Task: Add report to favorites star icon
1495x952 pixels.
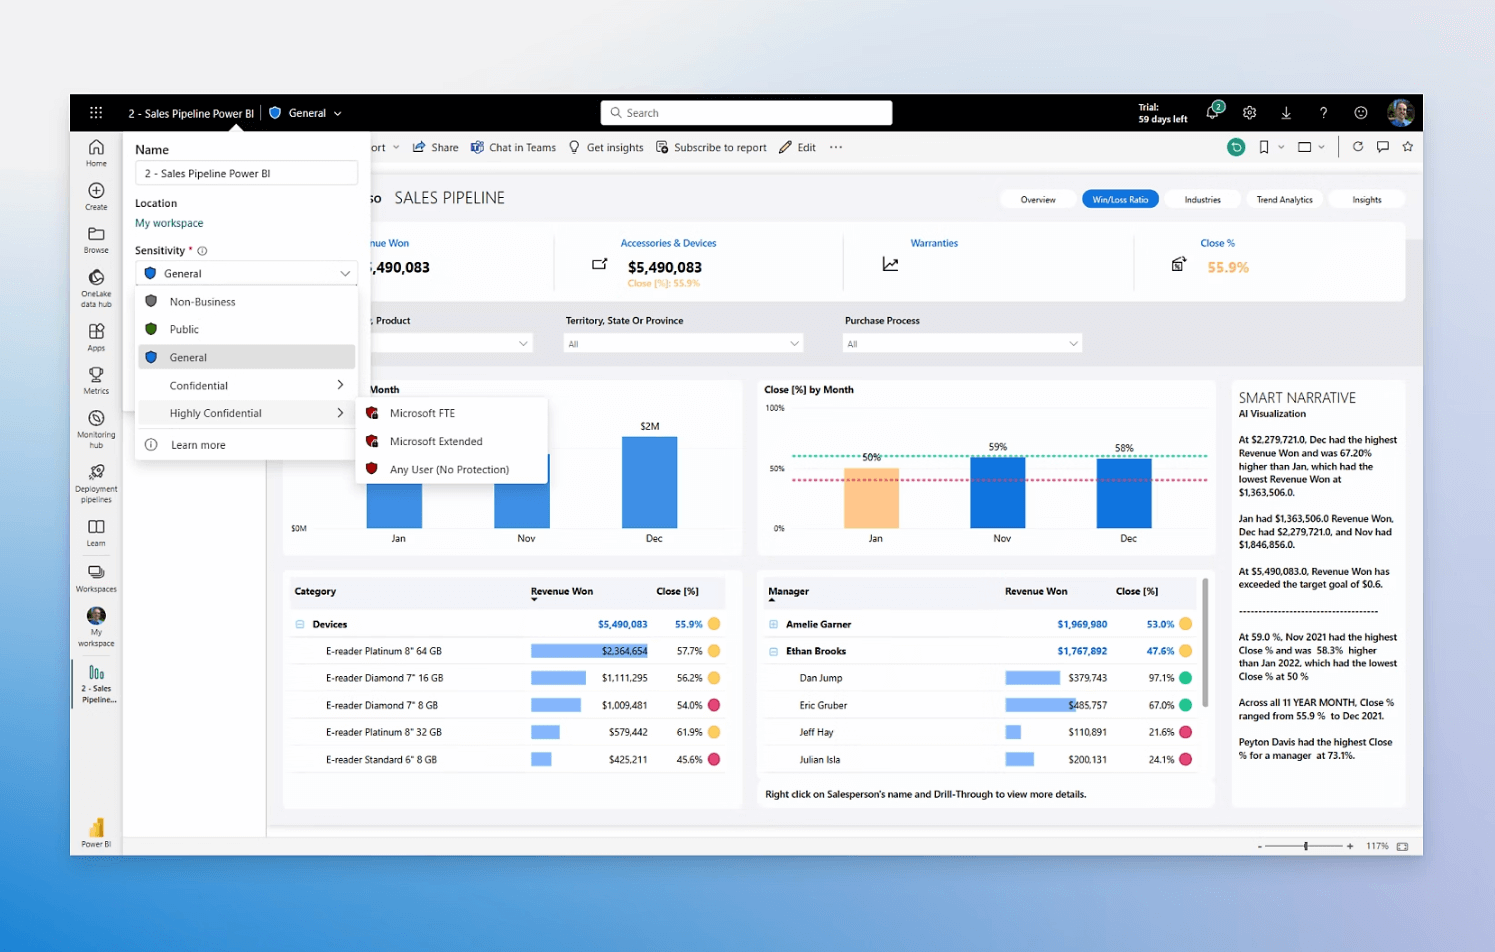Action: point(1408,147)
